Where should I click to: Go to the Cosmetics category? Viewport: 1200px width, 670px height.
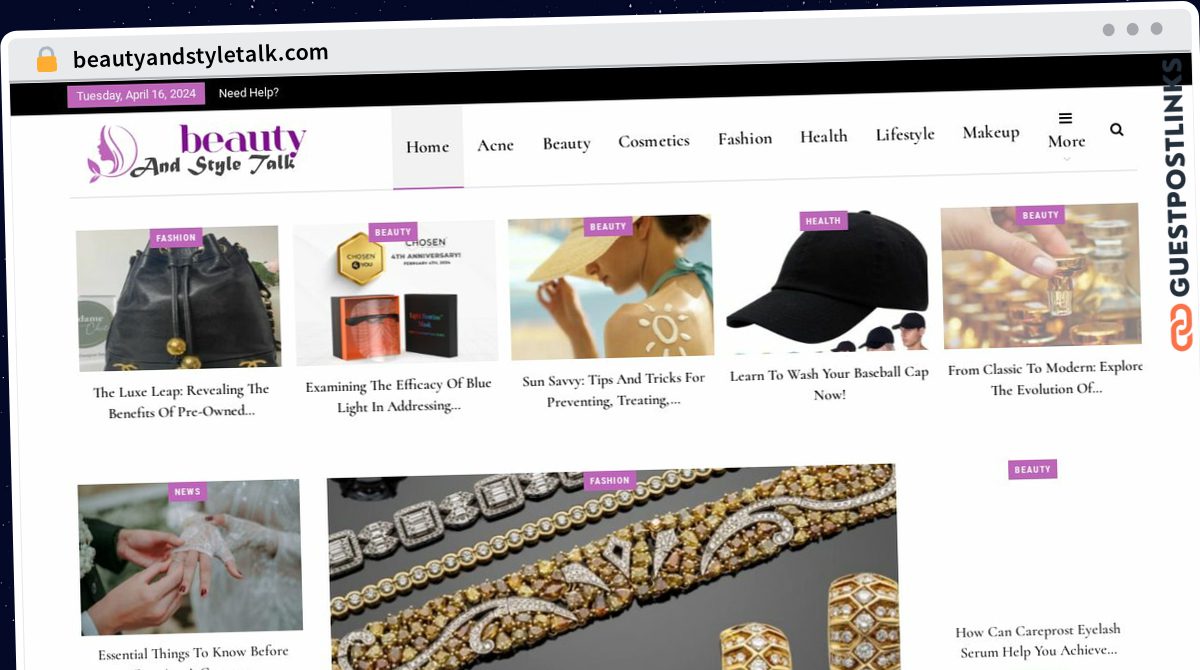(654, 141)
